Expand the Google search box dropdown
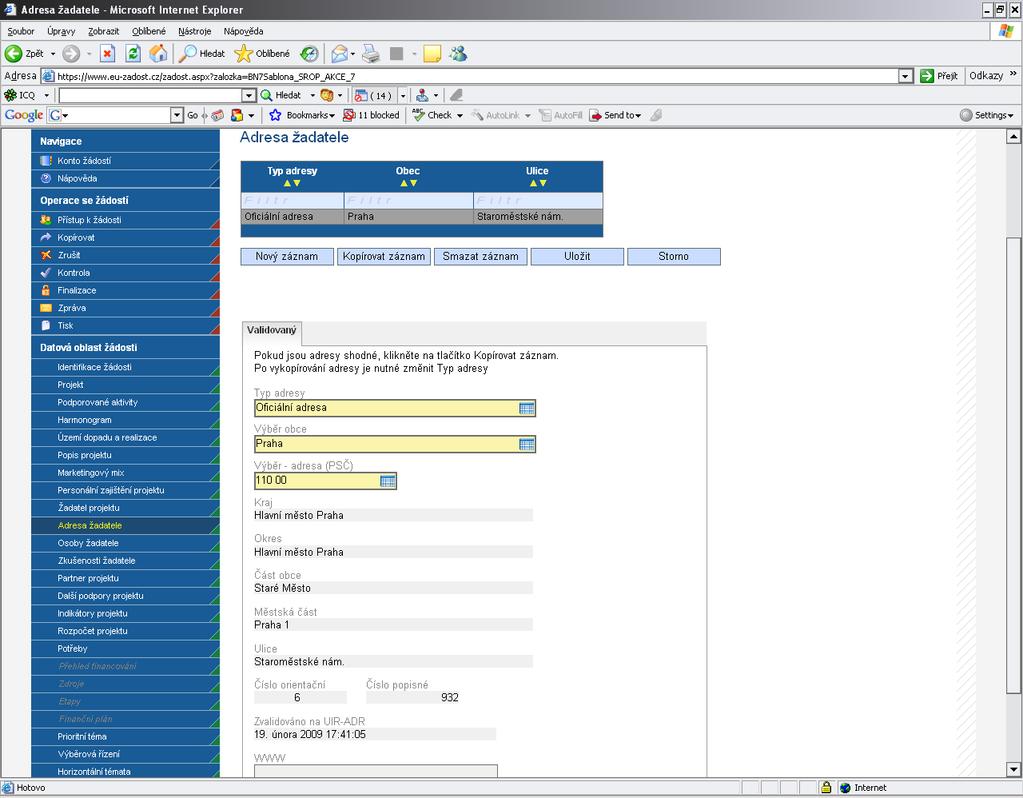 [x=177, y=115]
